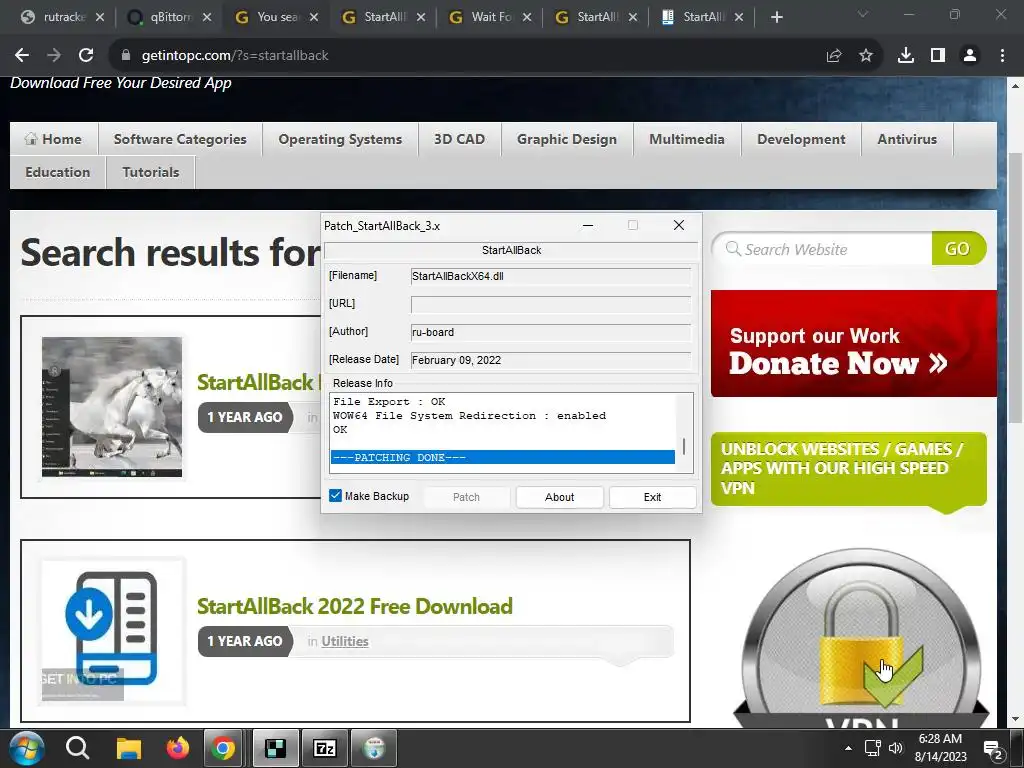Open Chrome profile avatar

tap(970, 56)
